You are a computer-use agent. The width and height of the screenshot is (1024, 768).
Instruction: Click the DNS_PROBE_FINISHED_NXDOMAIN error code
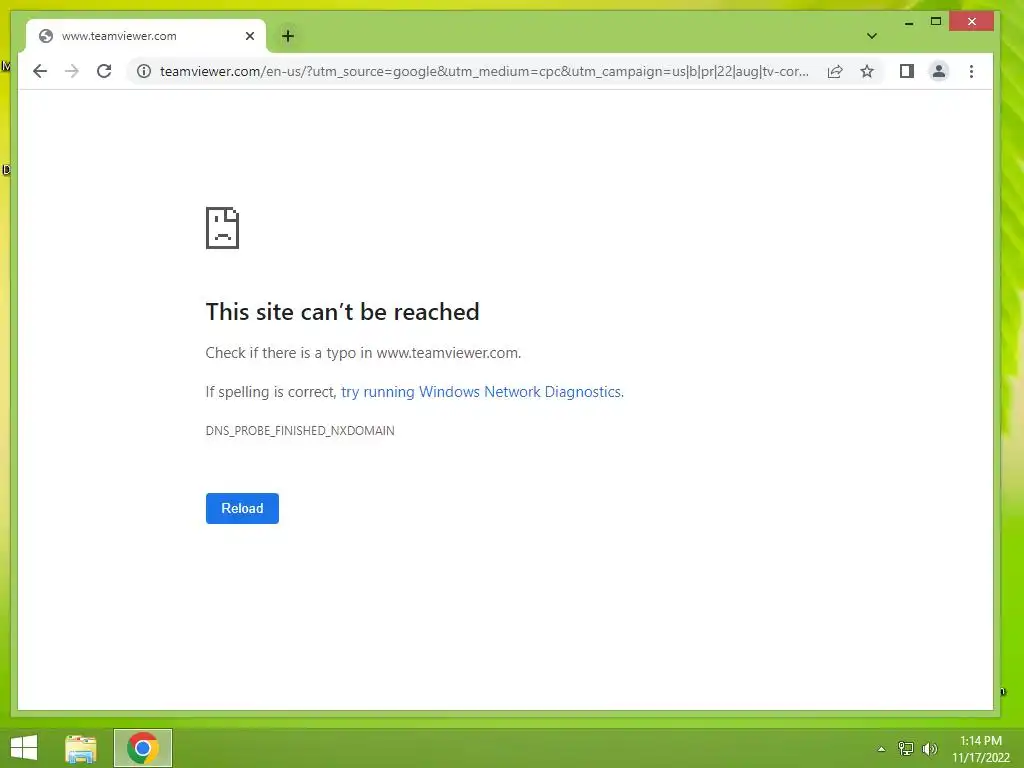[x=300, y=430]
